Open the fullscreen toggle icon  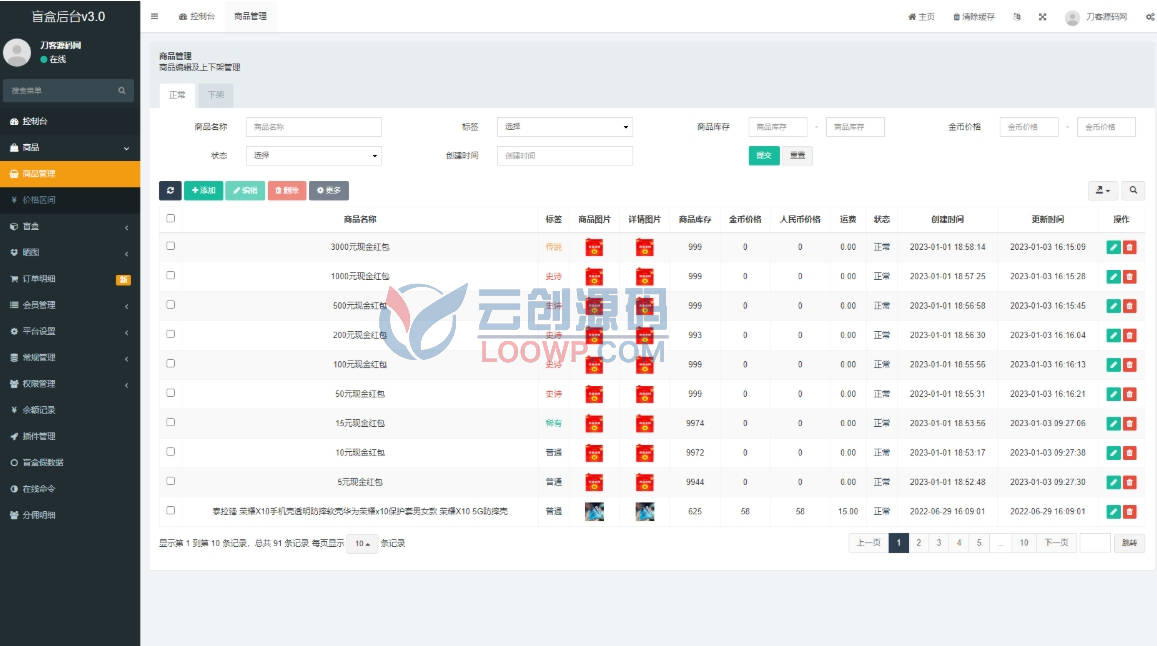coord(1043,16)
